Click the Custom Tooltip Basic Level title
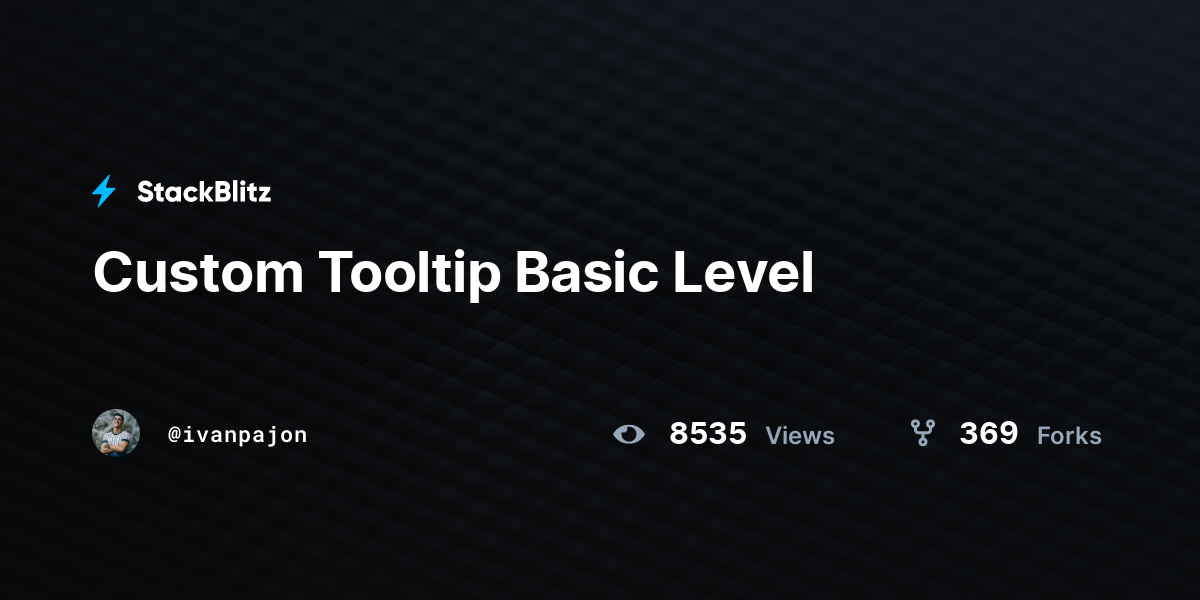The height and width of the screenshot is (600, 1200). 454,272
